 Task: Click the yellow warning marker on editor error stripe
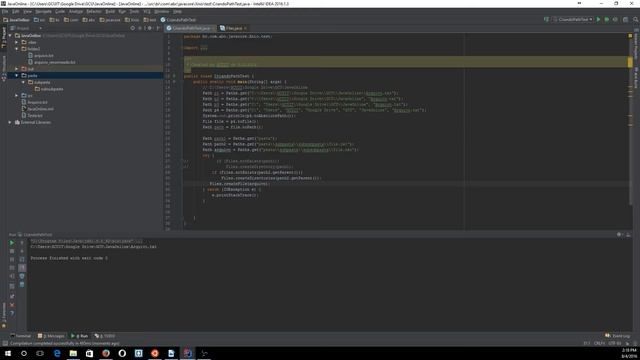[x=630, y=62]
